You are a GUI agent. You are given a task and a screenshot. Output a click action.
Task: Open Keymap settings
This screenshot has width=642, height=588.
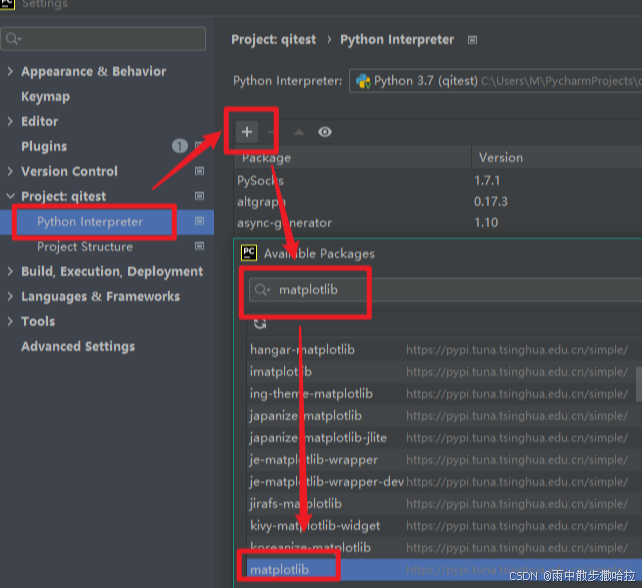[x=45, y=97]
